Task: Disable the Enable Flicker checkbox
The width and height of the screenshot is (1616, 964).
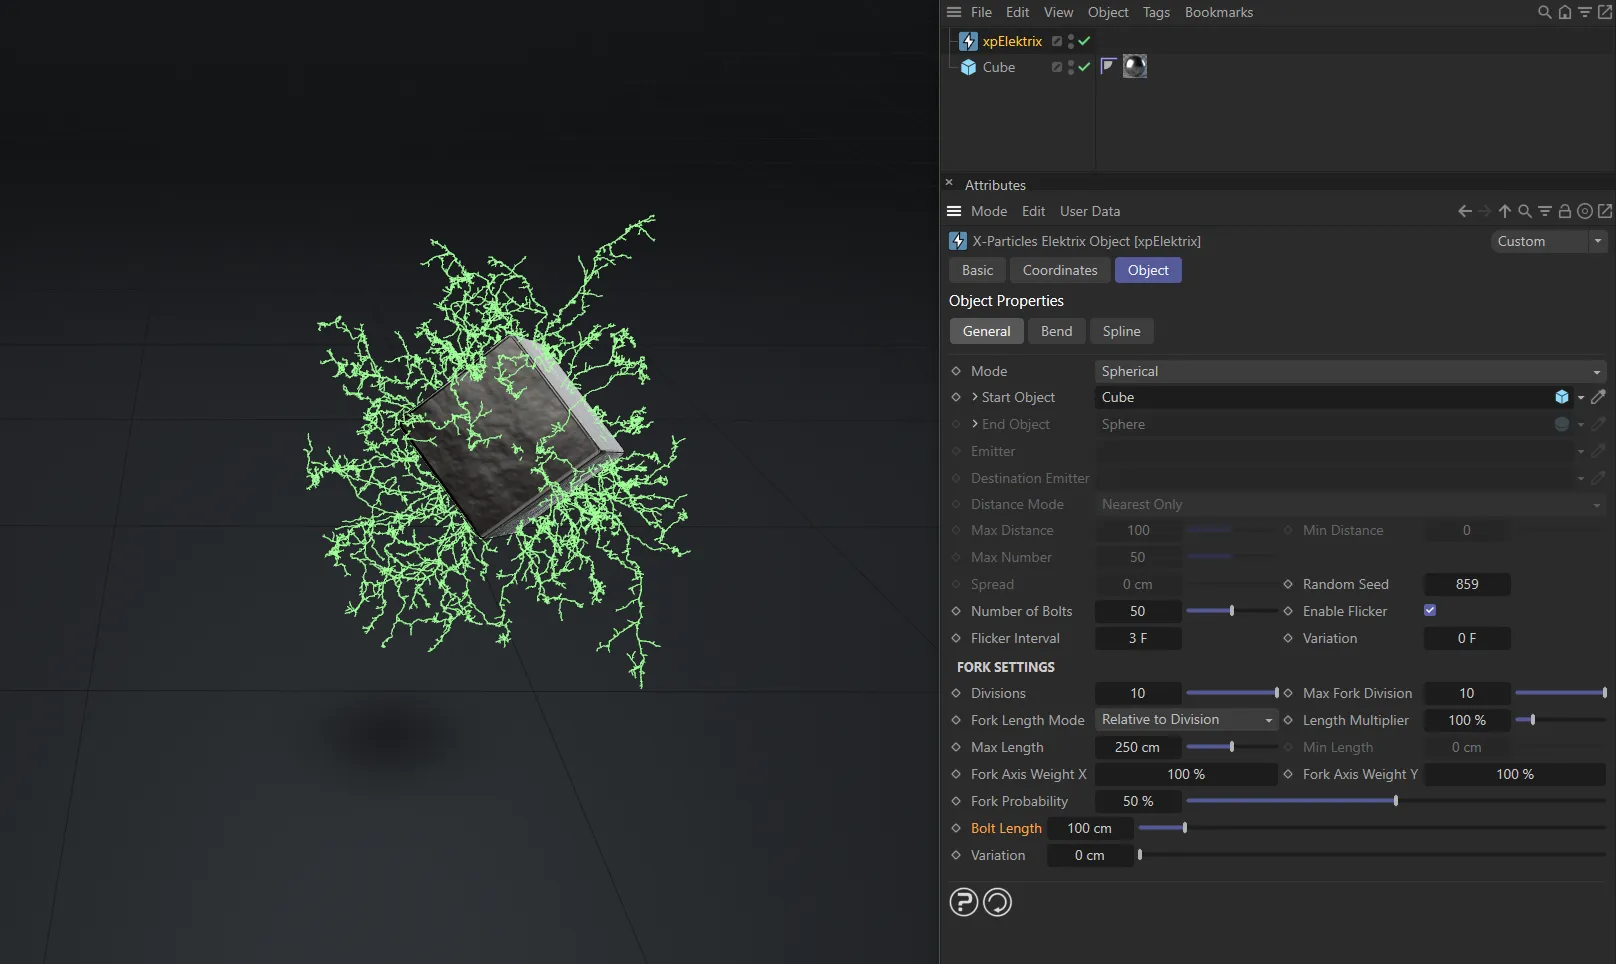Action: pos(1430,610)
